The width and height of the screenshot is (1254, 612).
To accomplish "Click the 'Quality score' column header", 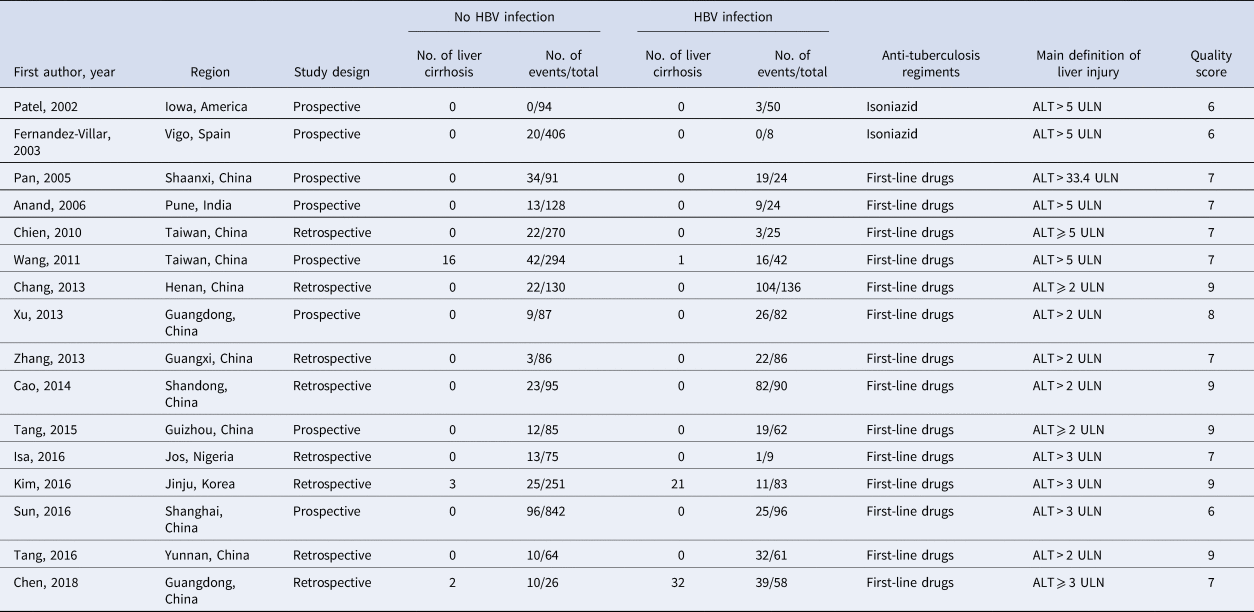I will coord(1210,64).
